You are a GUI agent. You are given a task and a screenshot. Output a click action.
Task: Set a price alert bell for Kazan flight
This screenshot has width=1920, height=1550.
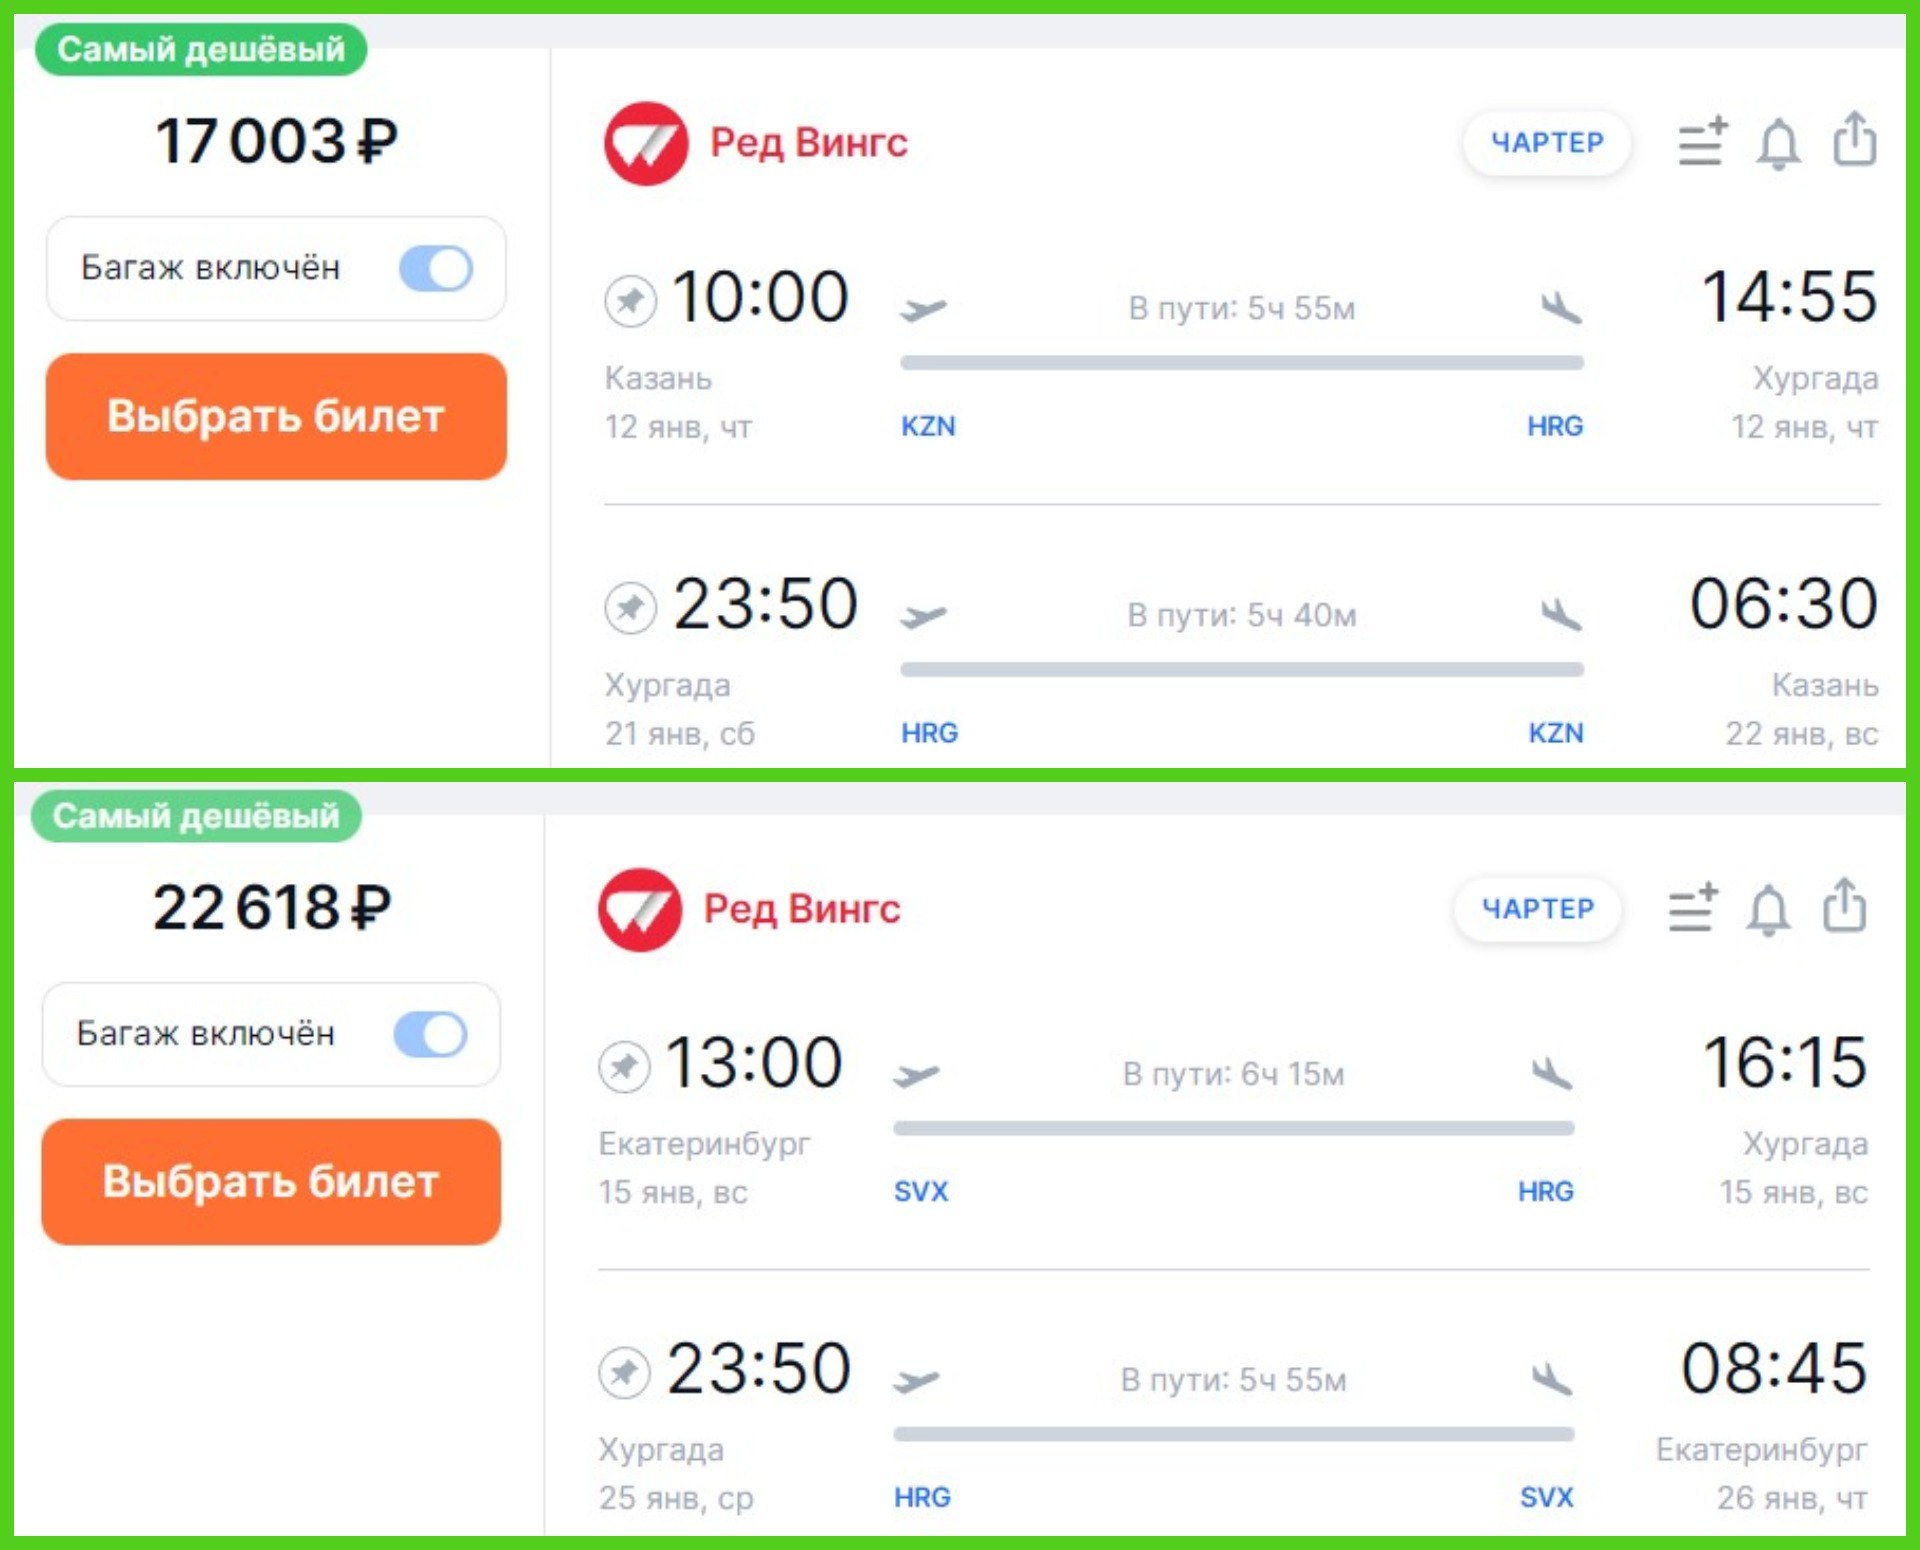(x=1778, y=143)
